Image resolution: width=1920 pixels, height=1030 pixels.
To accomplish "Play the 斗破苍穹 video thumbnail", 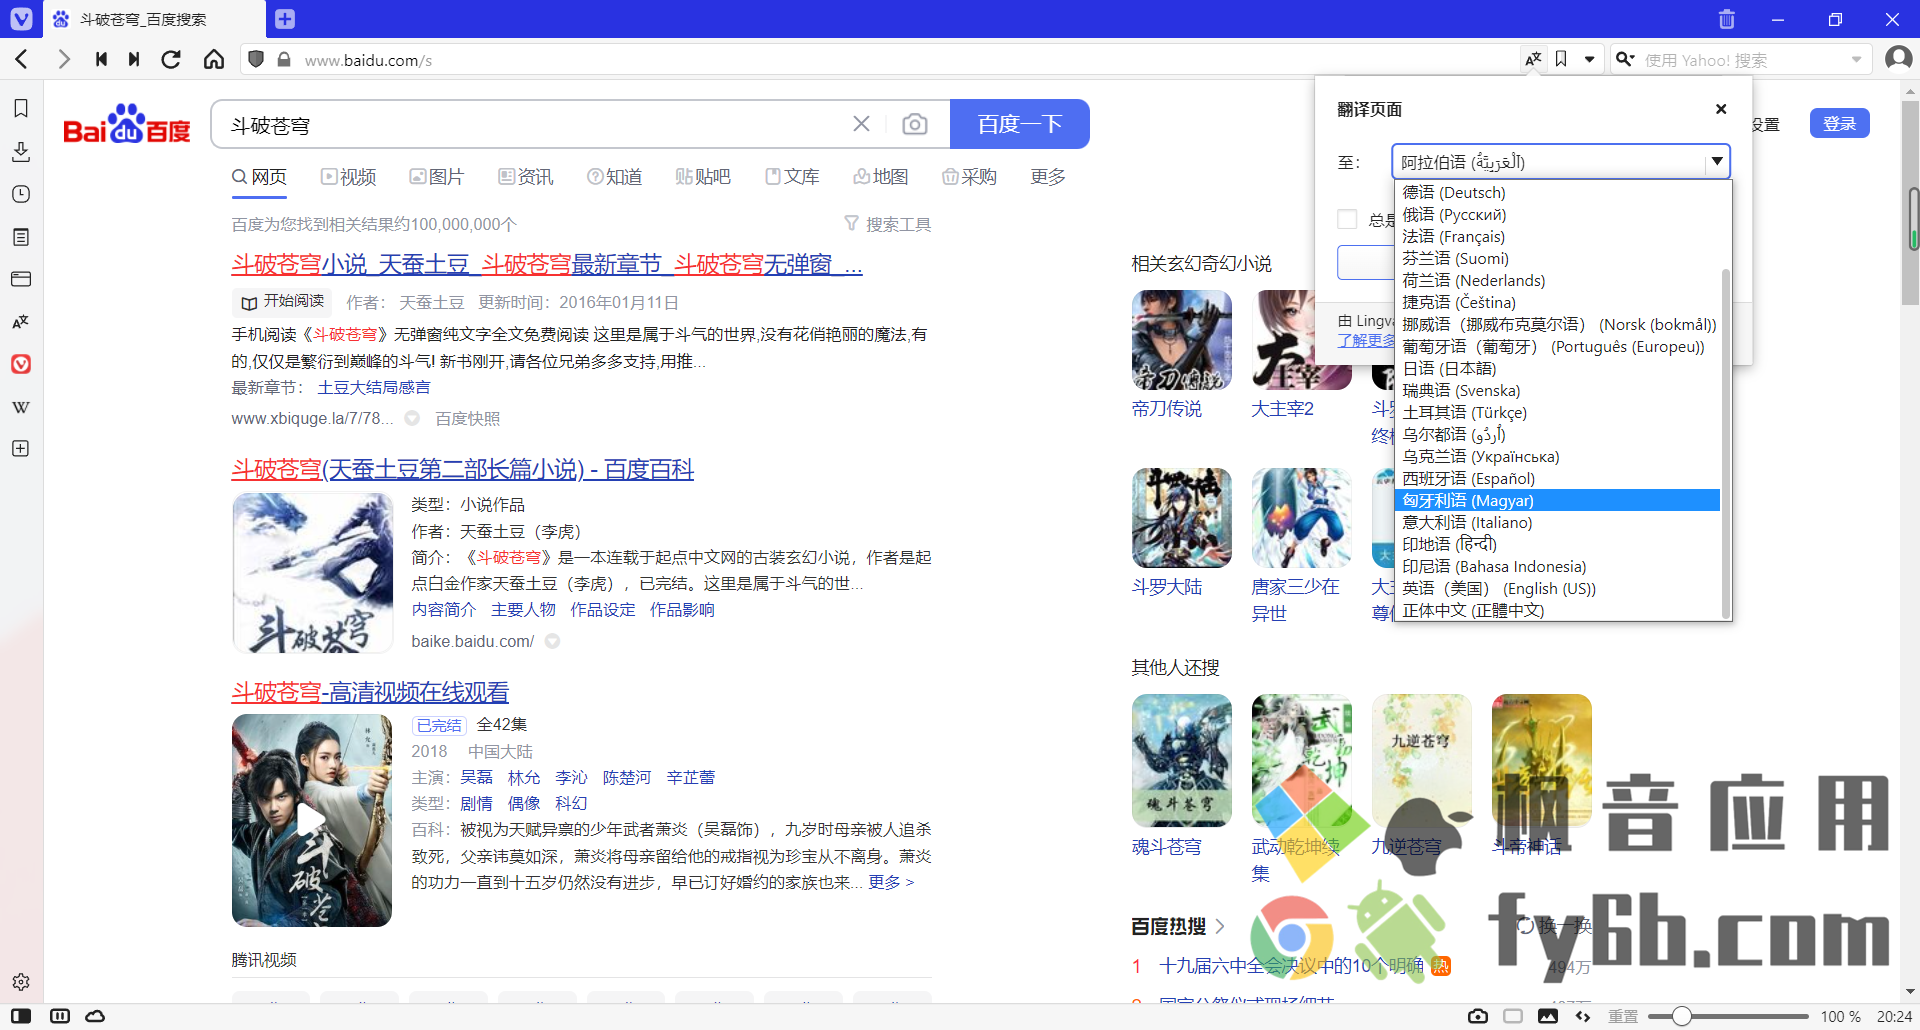I will (x=311, y=820).
